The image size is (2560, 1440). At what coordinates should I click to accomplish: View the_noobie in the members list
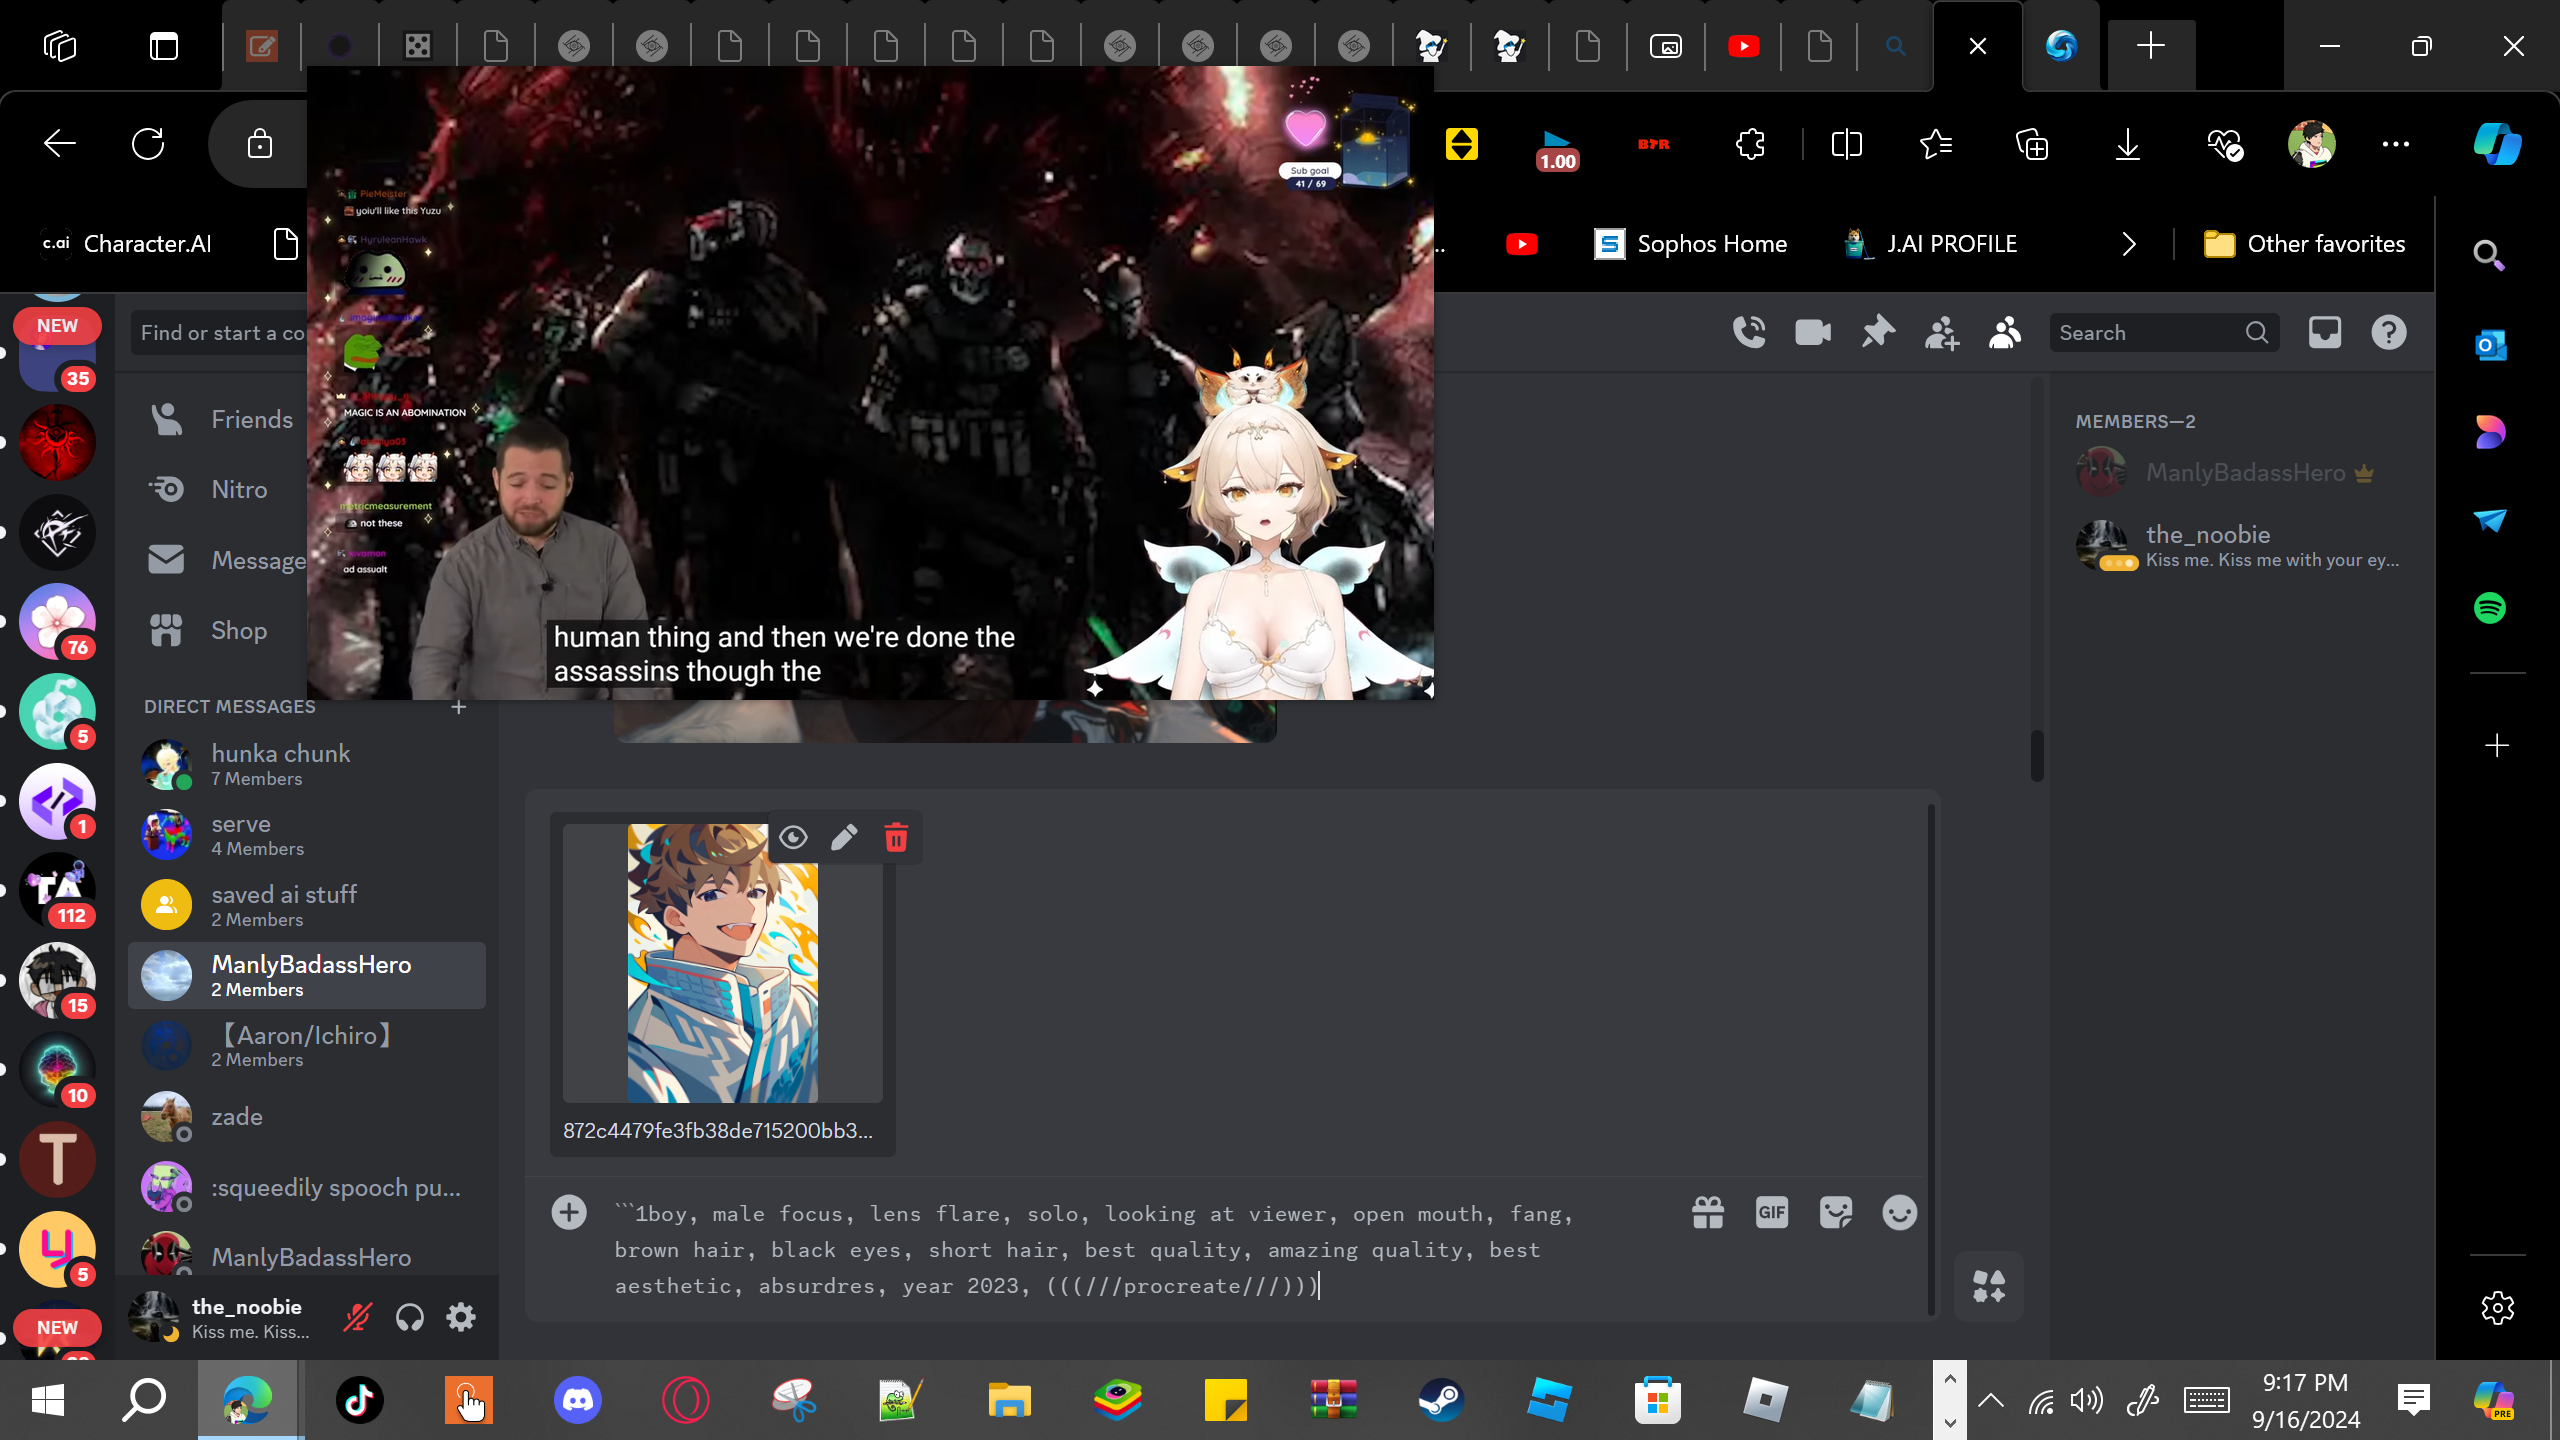click(x=2240, y=545)
